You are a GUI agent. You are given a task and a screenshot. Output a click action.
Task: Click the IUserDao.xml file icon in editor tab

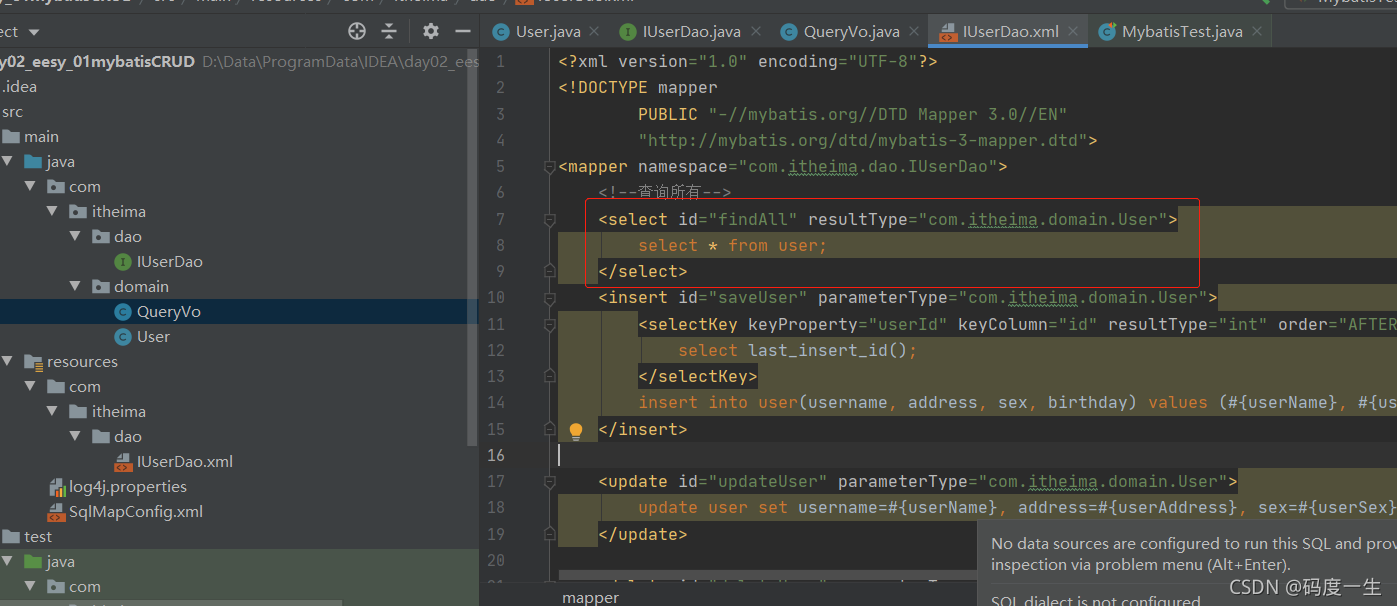click(946, 32)
